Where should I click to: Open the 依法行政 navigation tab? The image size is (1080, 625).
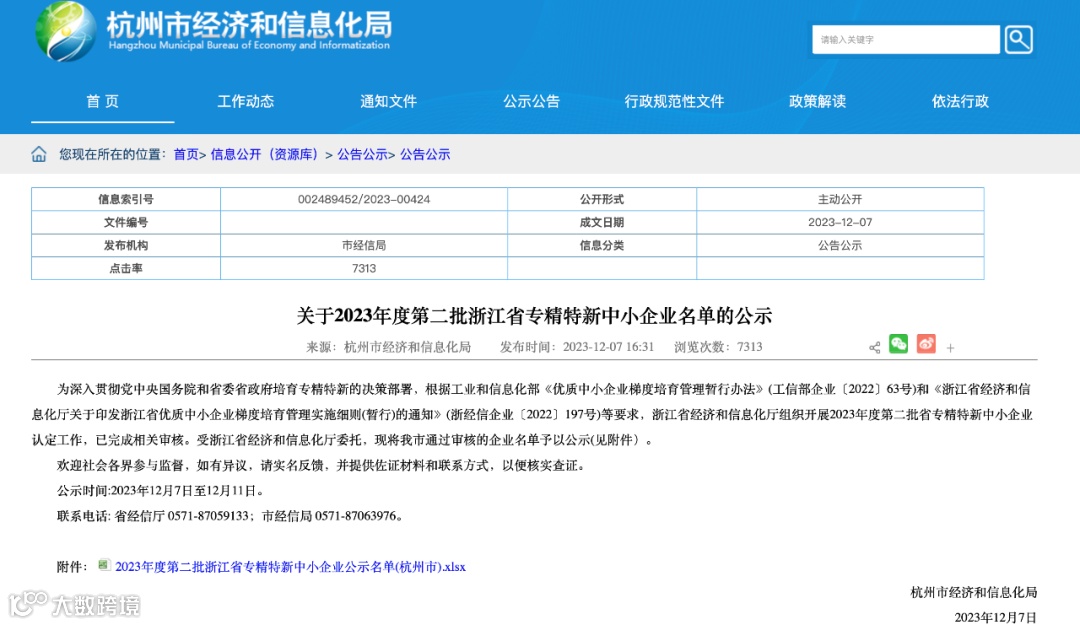coord(960,101)
